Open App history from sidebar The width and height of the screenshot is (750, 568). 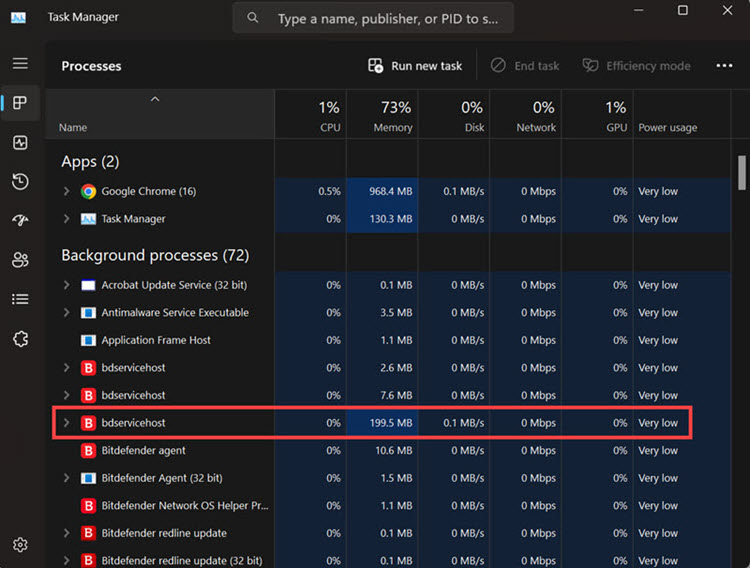[x=20, y=181]
